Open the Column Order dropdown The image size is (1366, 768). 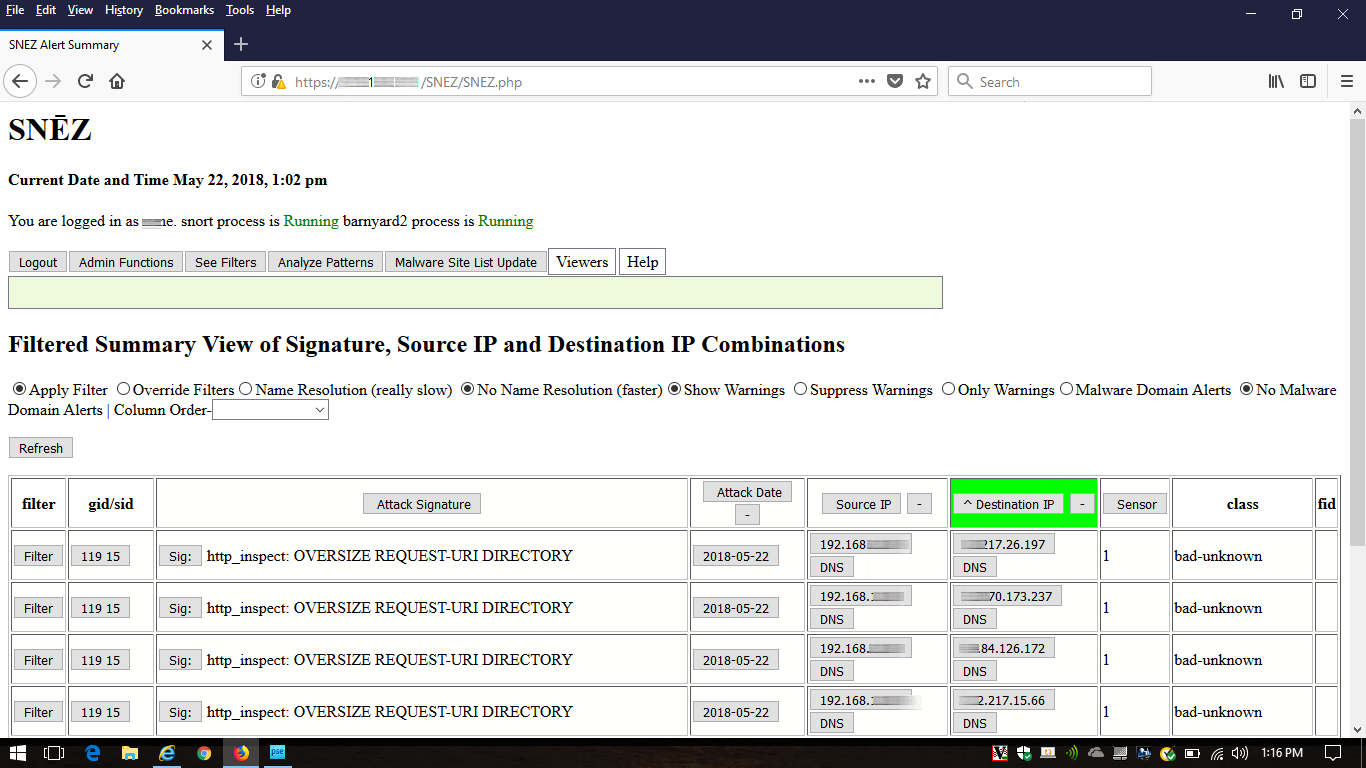270,409
